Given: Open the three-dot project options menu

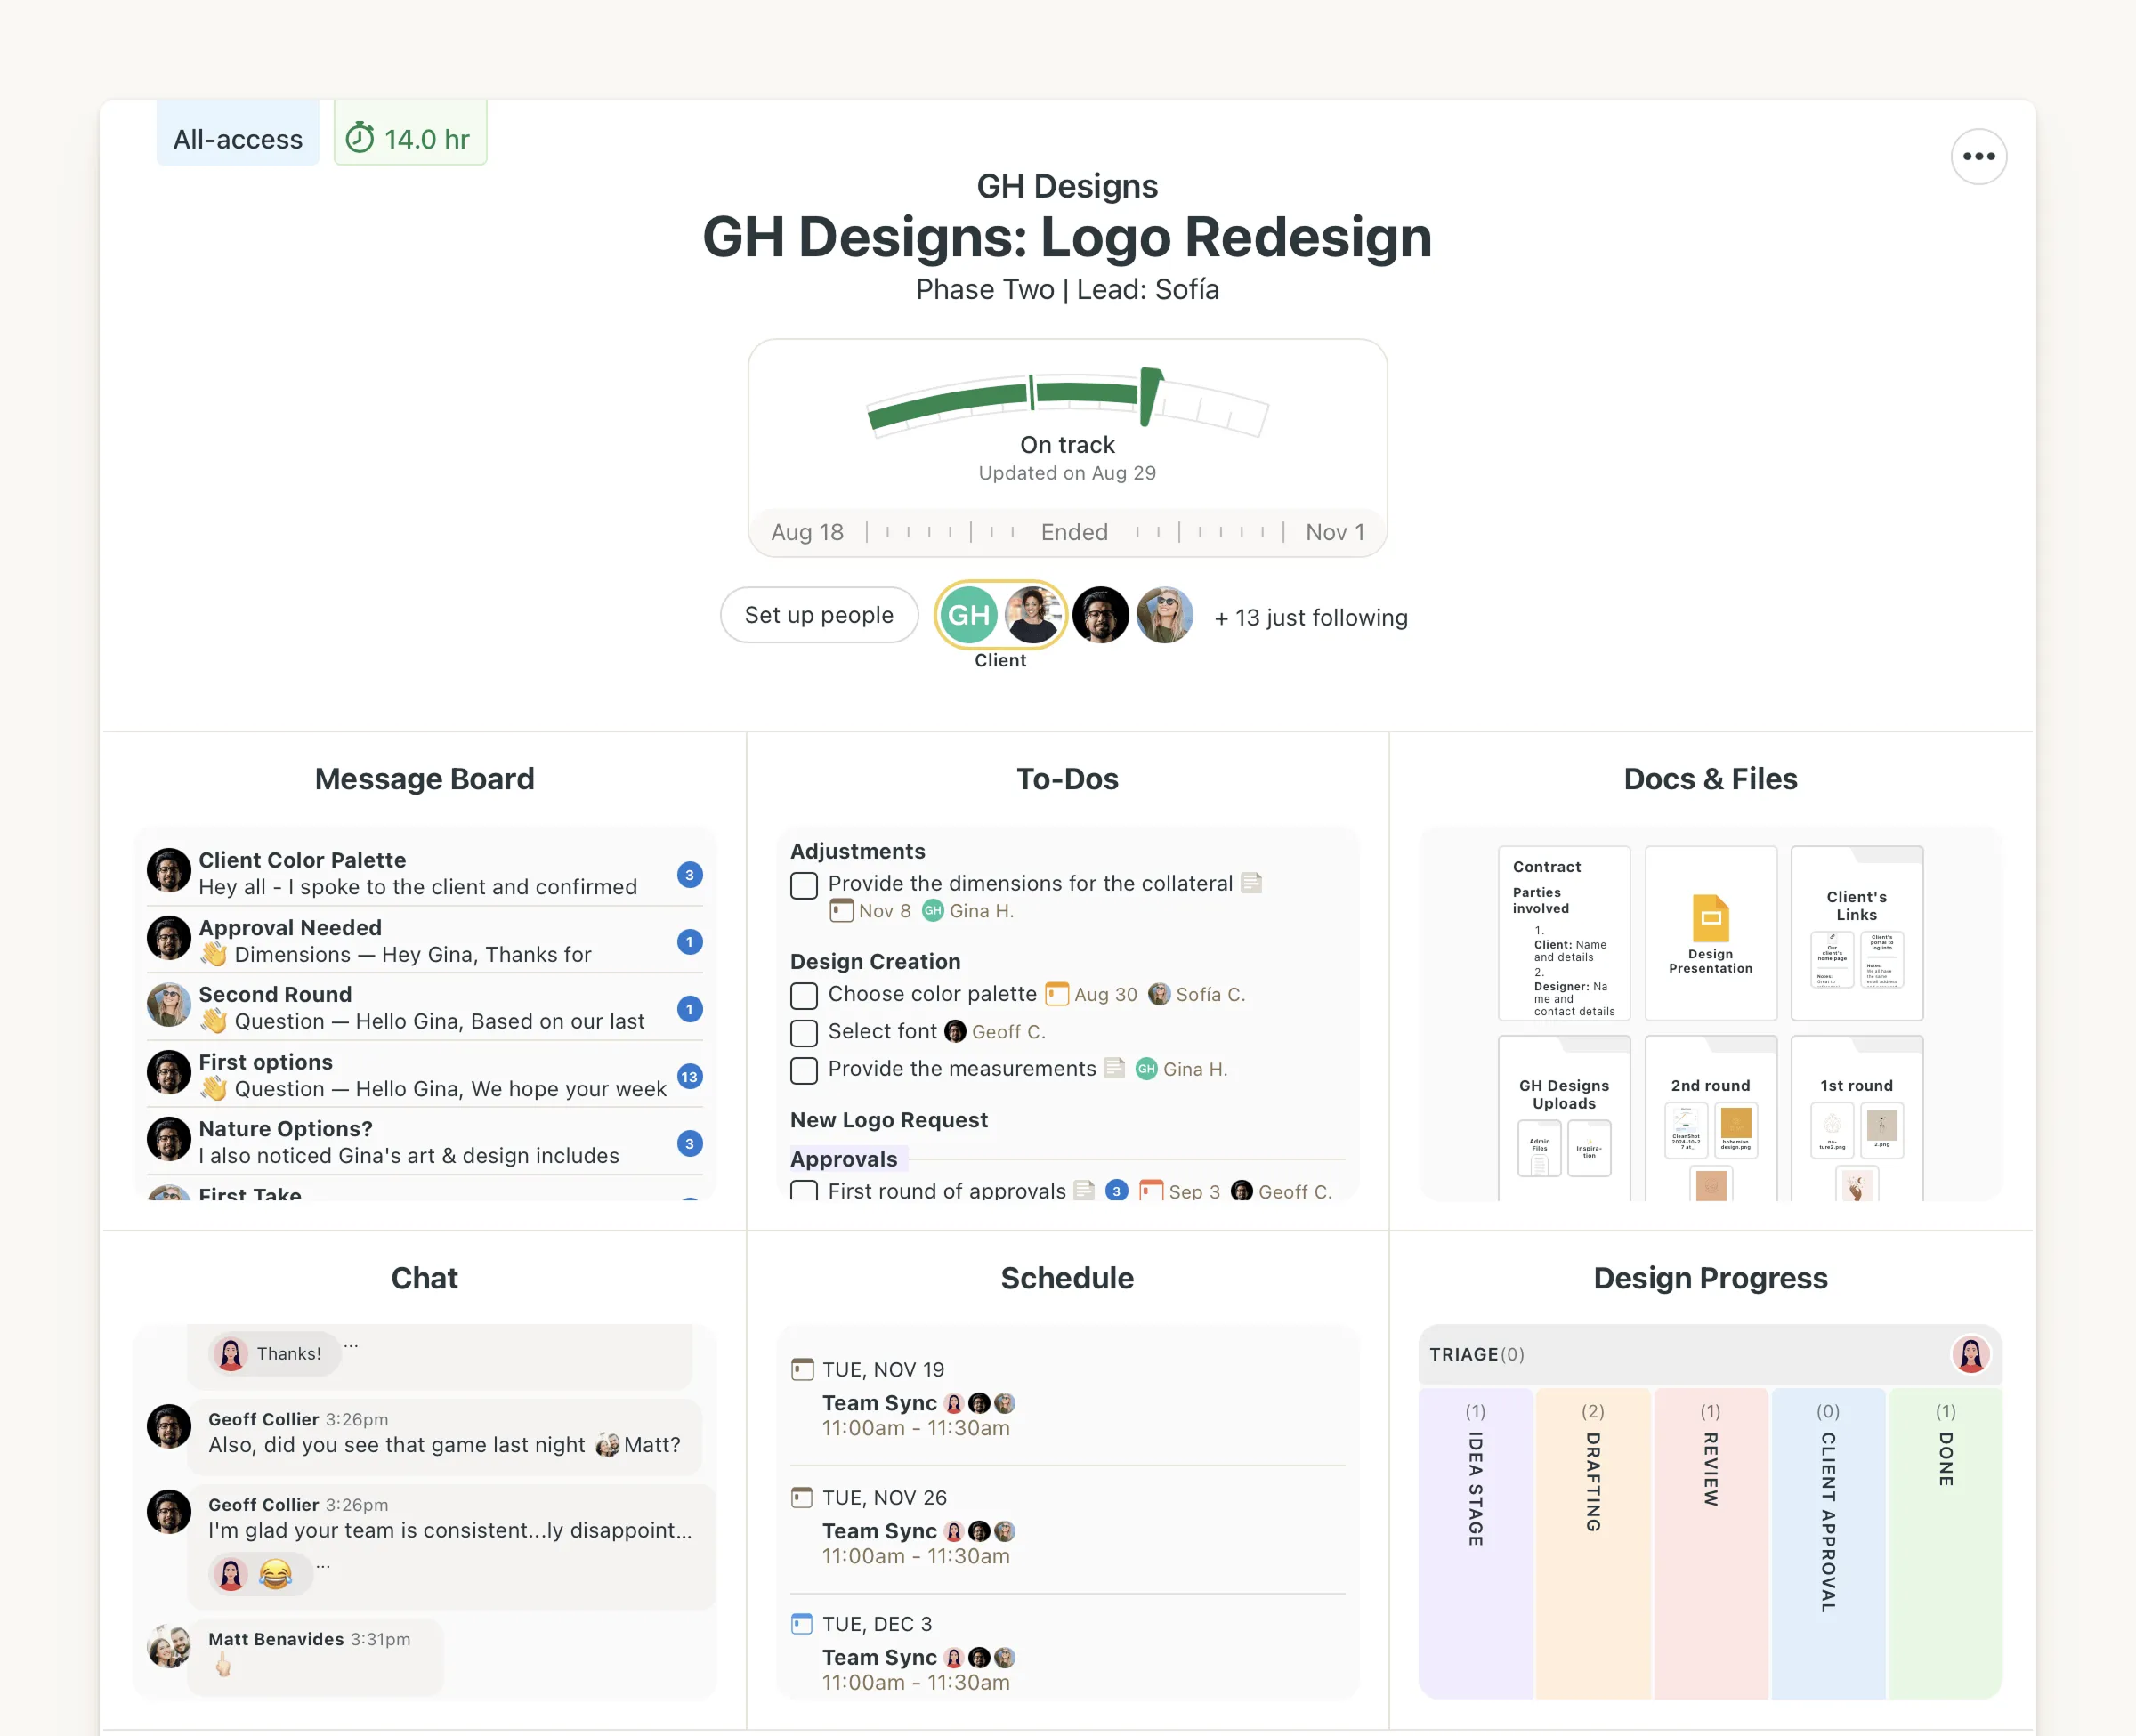Looking at the screenshot, I should (x=1978, y=156).
